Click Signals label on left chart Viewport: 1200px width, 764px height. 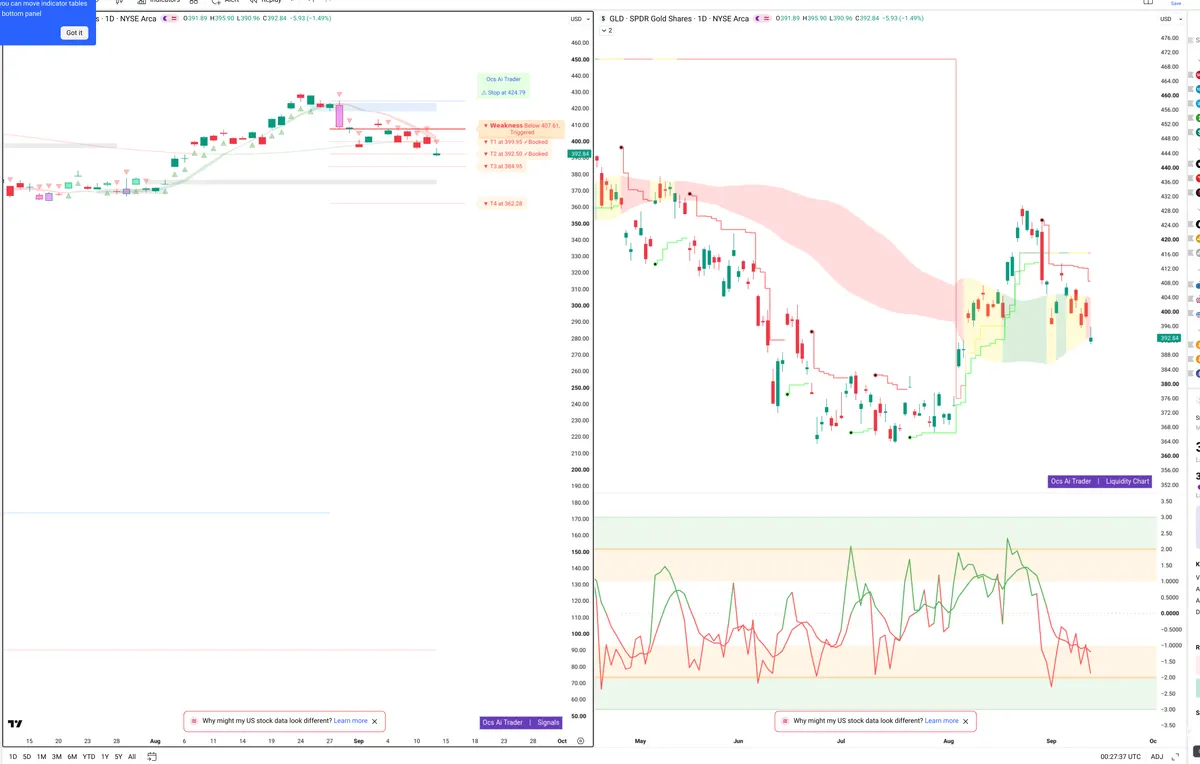pos(548,722)
